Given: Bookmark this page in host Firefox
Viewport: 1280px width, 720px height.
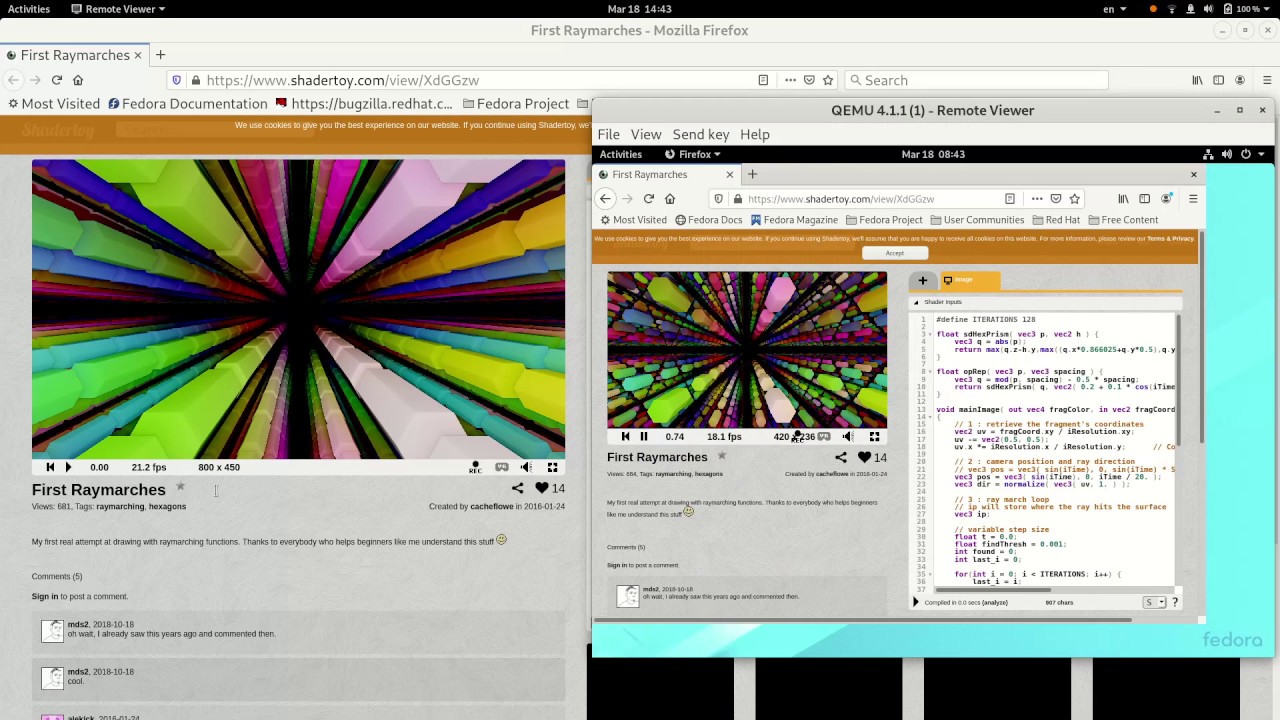Looking at the screenshot, I should point(828,80).
